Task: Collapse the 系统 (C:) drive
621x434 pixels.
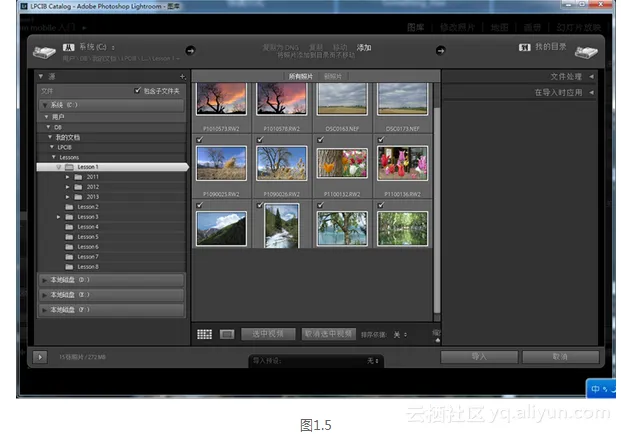Action: tap(45, 105)
